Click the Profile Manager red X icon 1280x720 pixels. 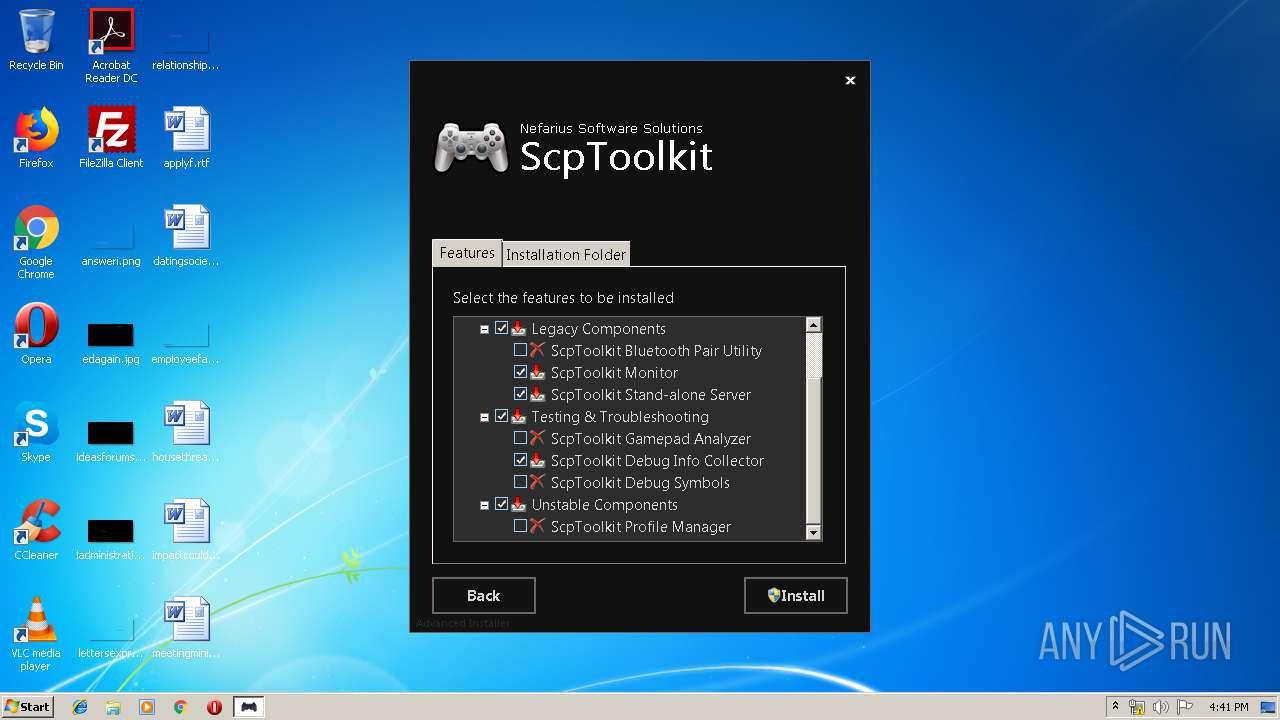click(x=537, y=526)
